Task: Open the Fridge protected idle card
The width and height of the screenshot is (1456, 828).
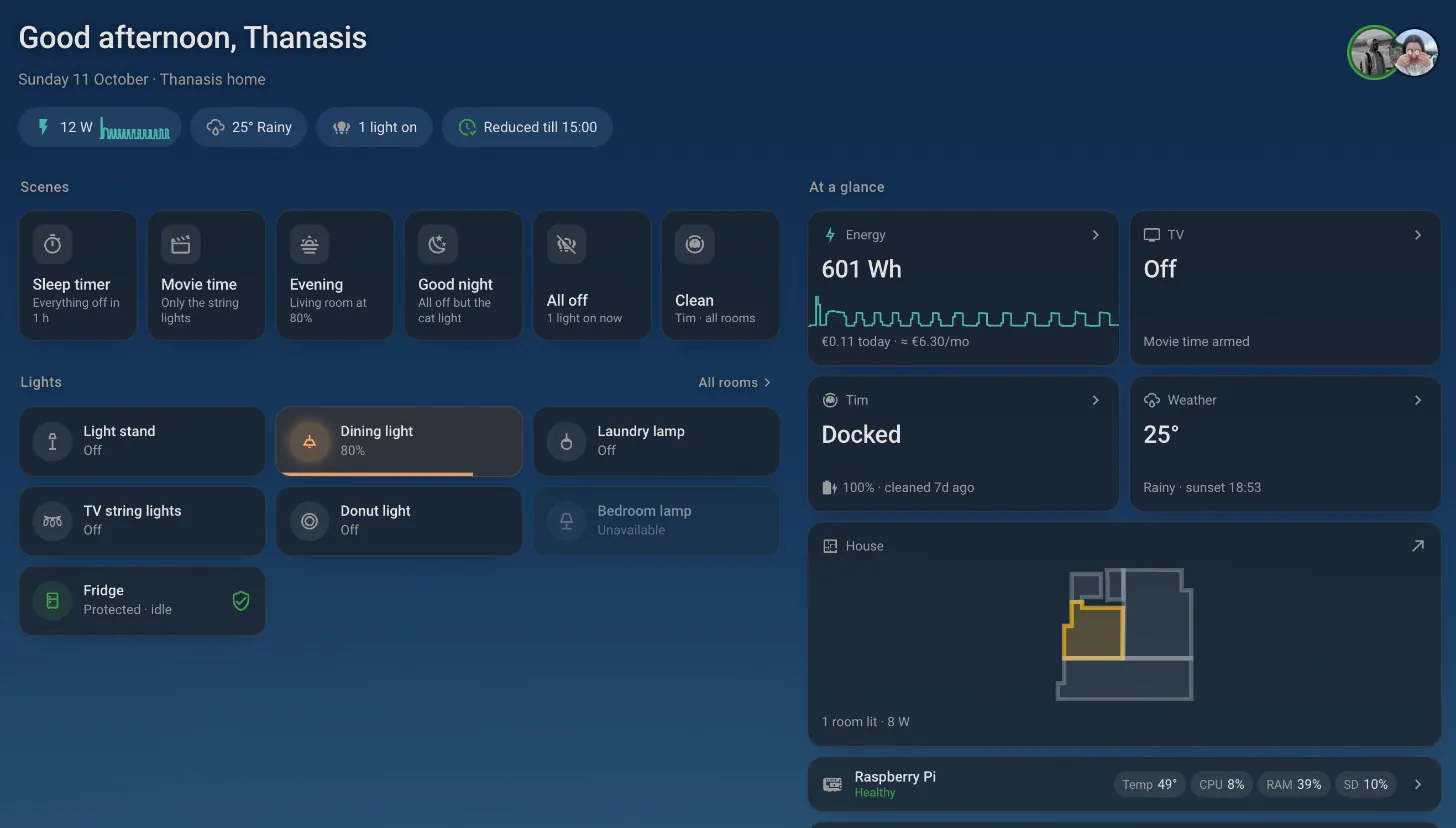Action: (x=142, y=601)
